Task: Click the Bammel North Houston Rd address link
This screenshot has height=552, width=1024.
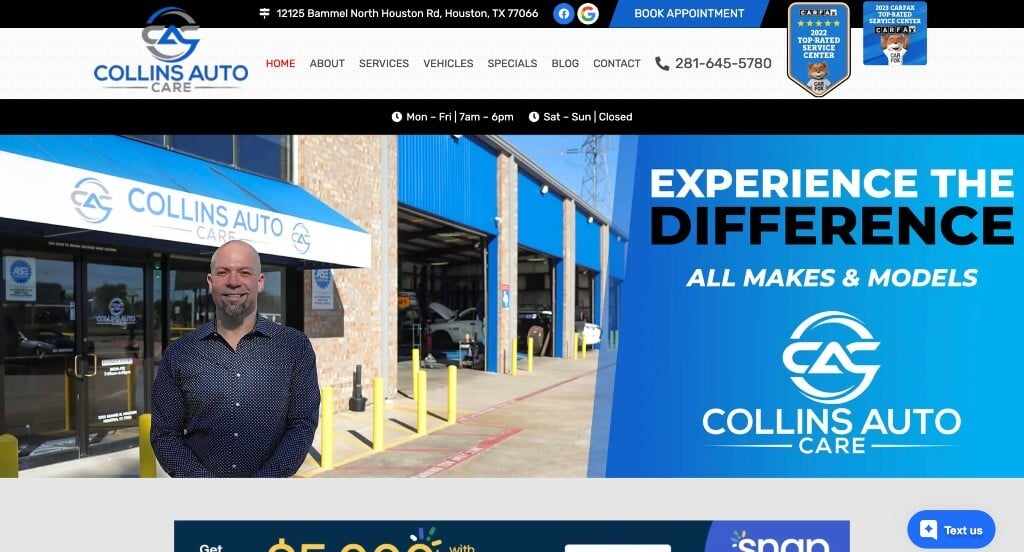Action: click(x=407, y=13)
